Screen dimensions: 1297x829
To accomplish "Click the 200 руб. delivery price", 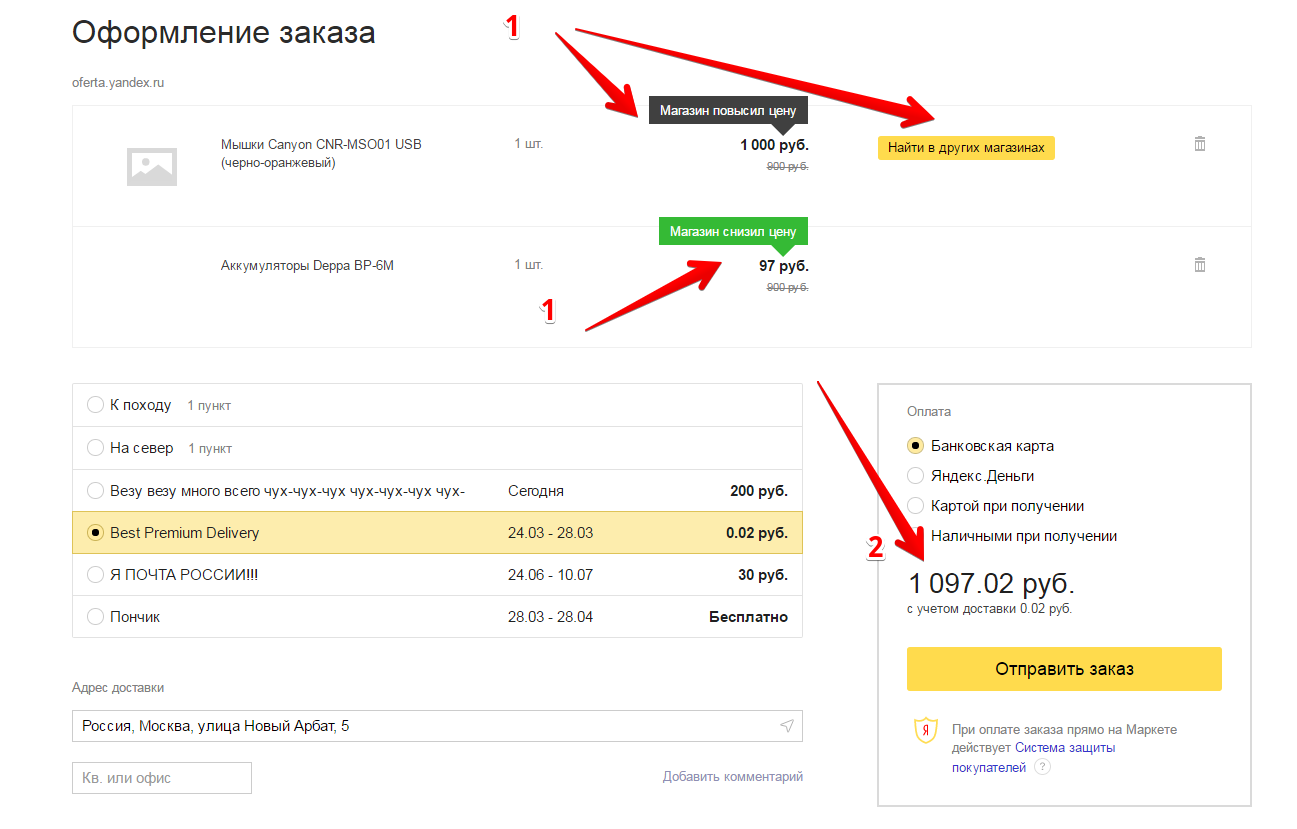I will pos(759,491).
